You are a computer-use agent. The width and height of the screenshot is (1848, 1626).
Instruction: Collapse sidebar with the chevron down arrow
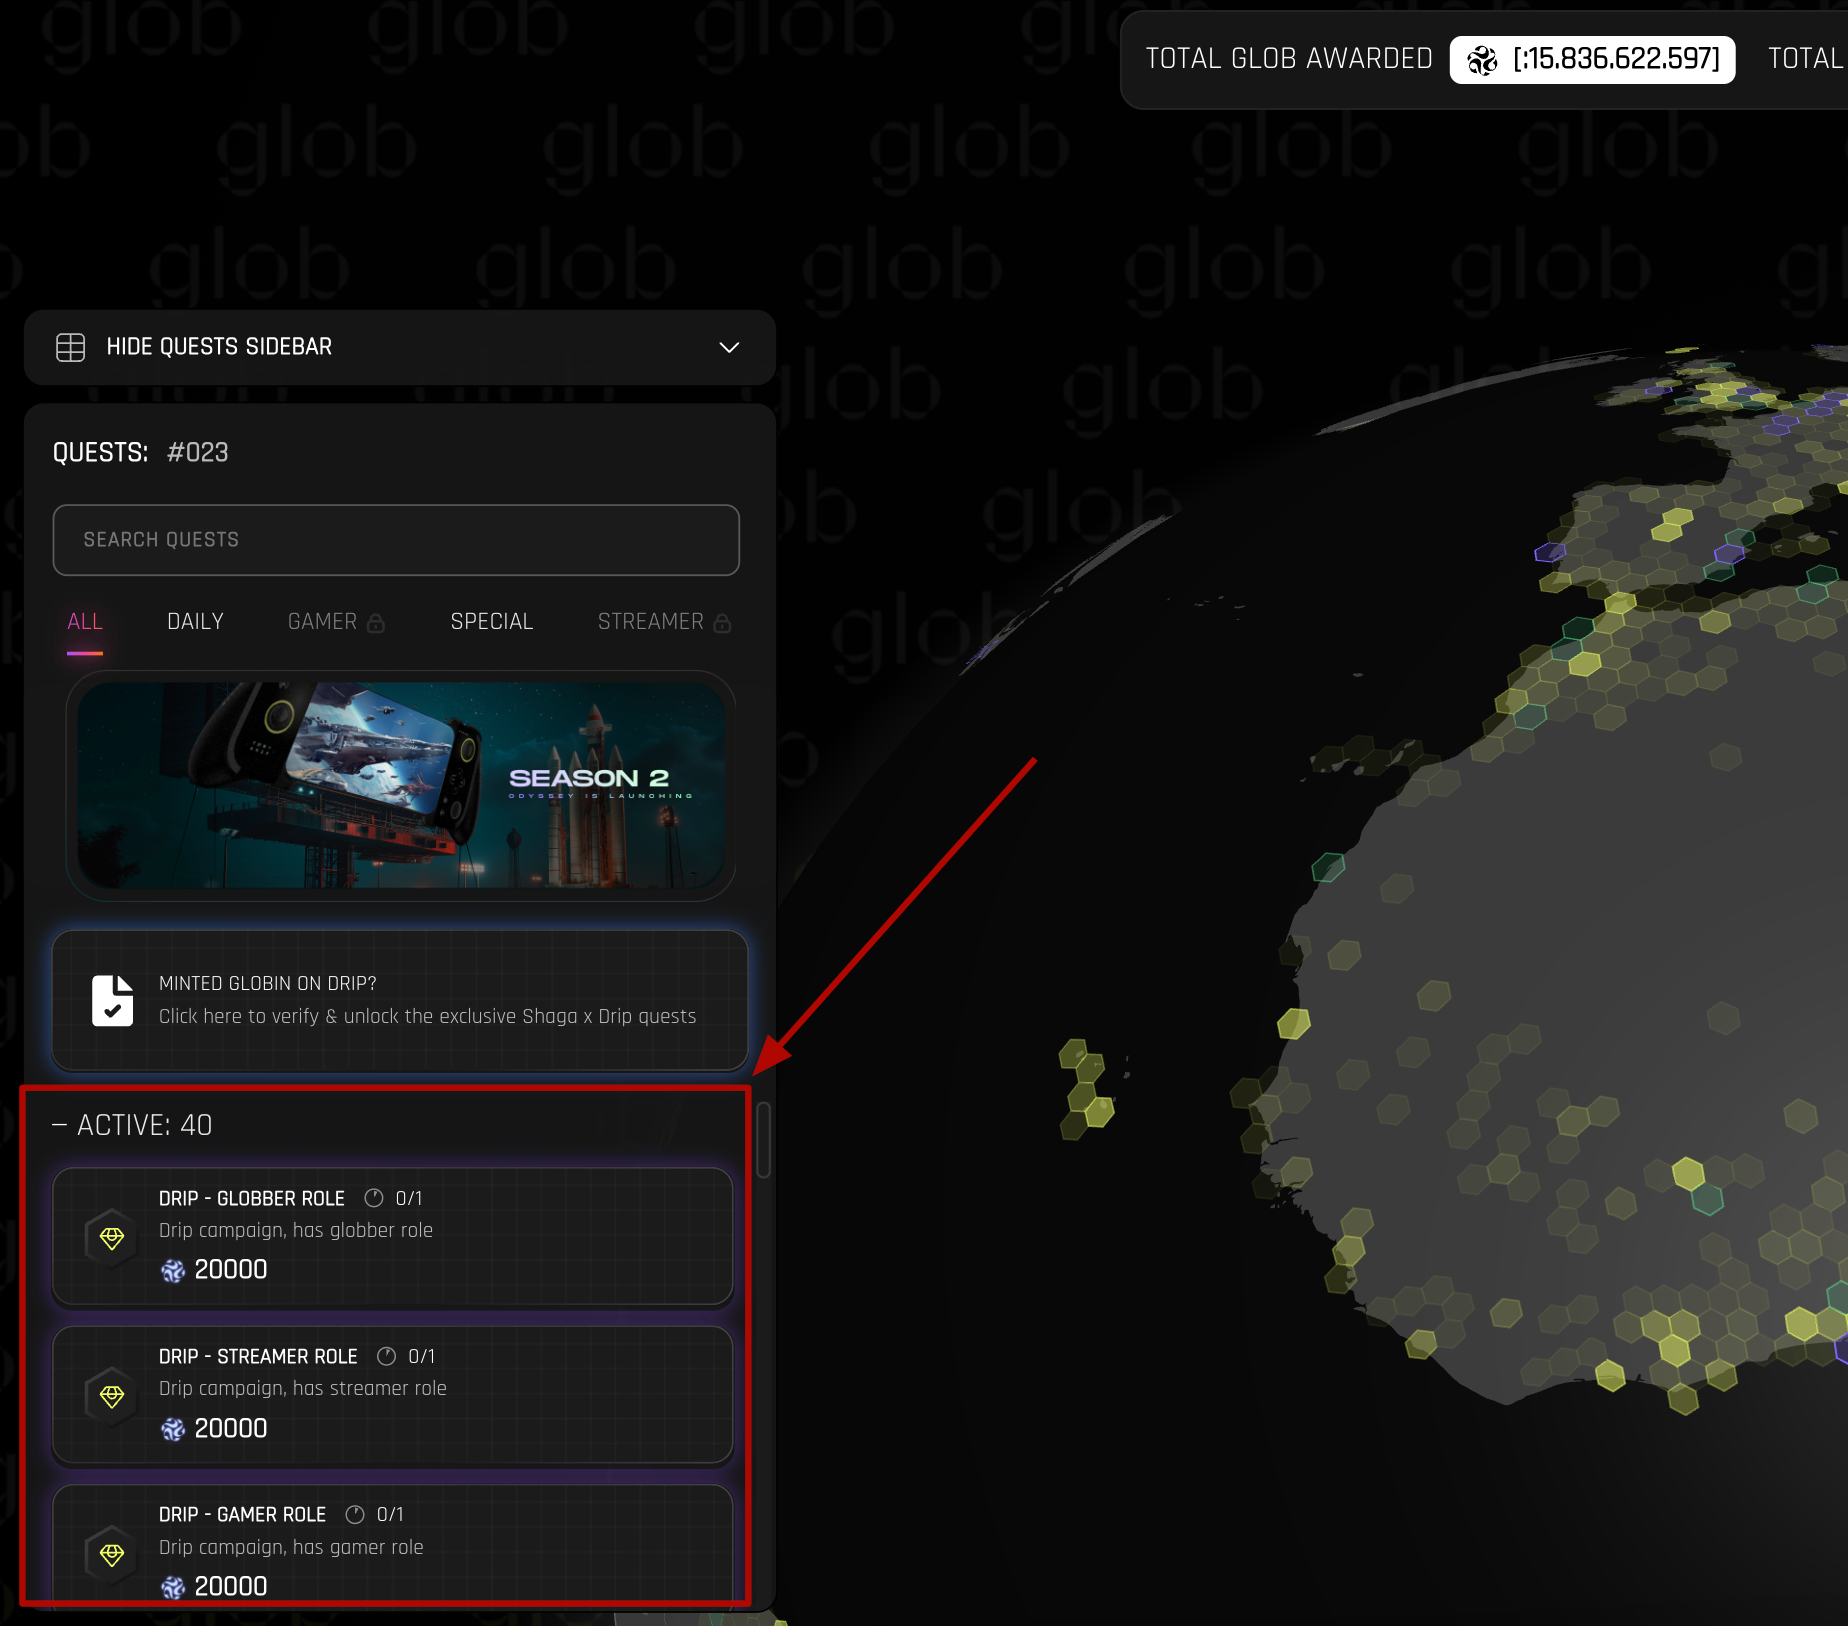pos(729,347)
